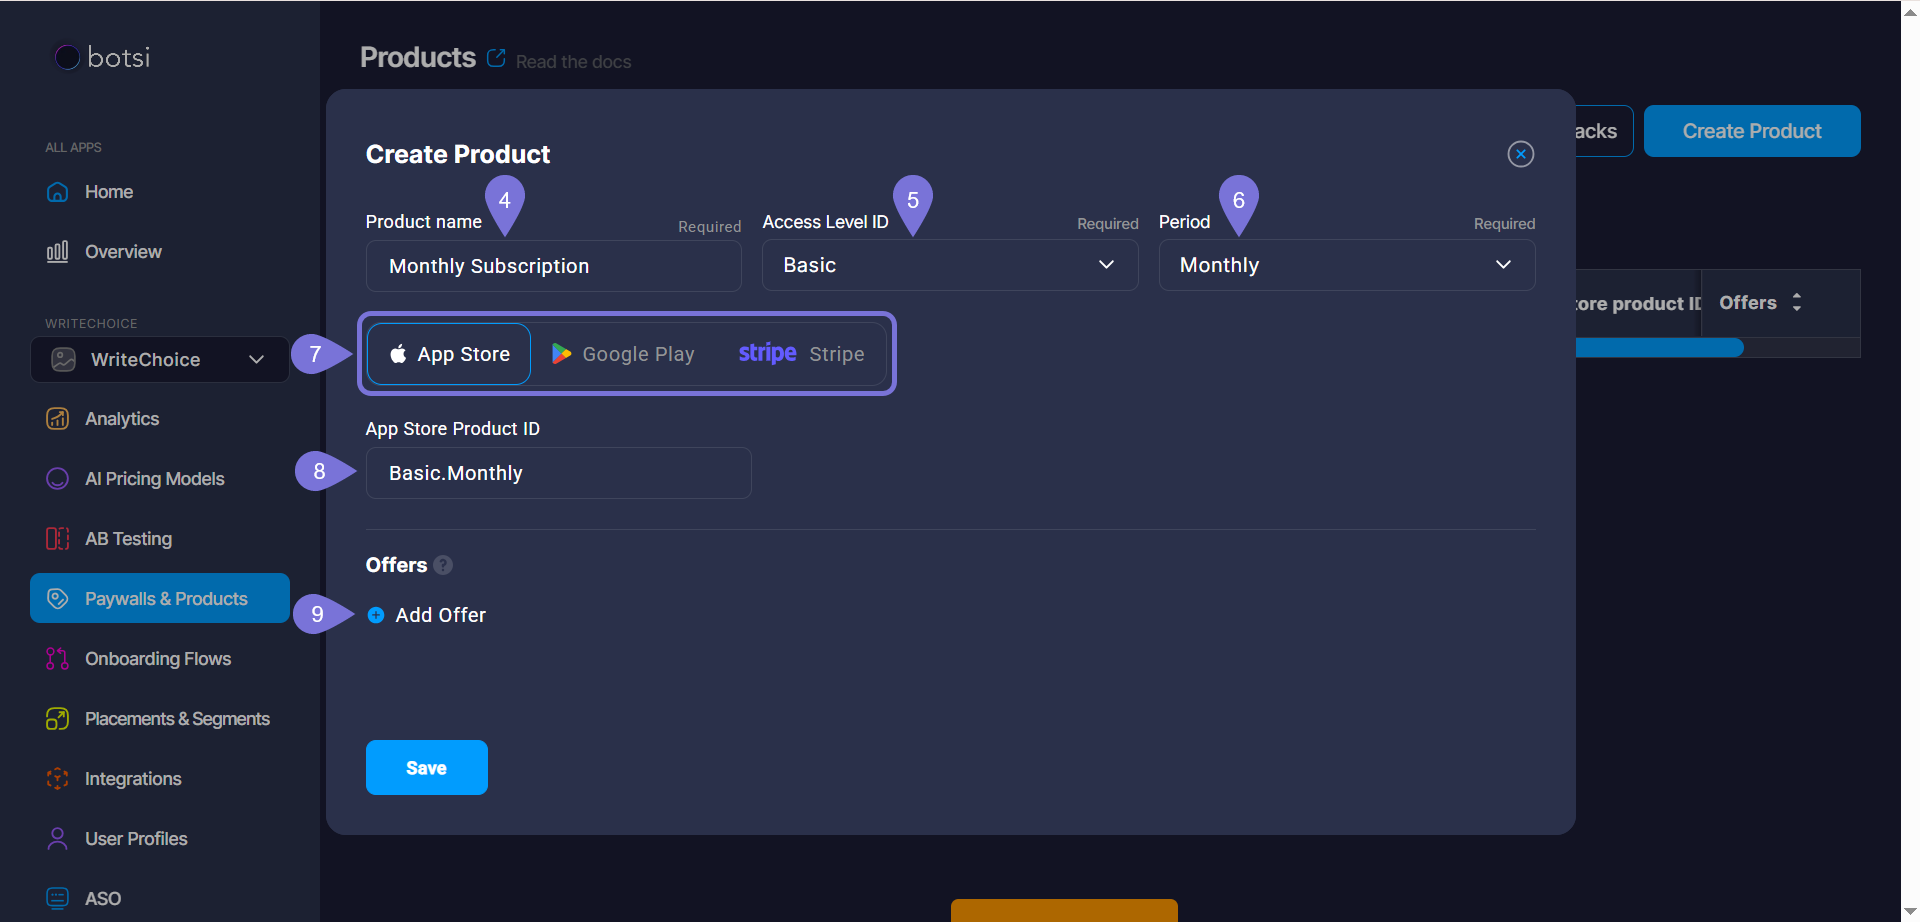Switch platform to Google Play

click(623, 354)
